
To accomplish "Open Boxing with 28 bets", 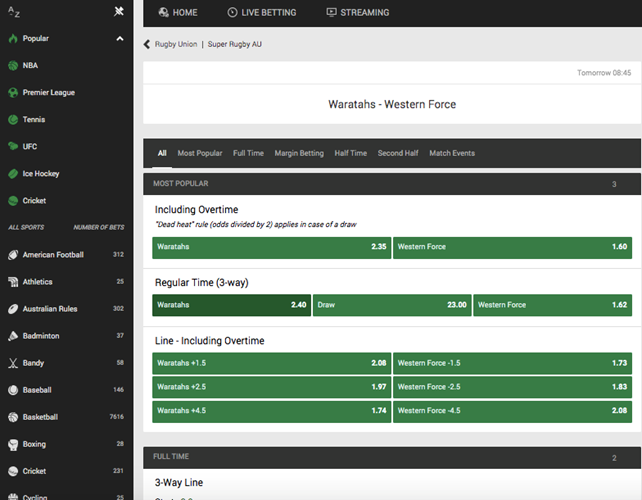I will (x=66, y=444).
